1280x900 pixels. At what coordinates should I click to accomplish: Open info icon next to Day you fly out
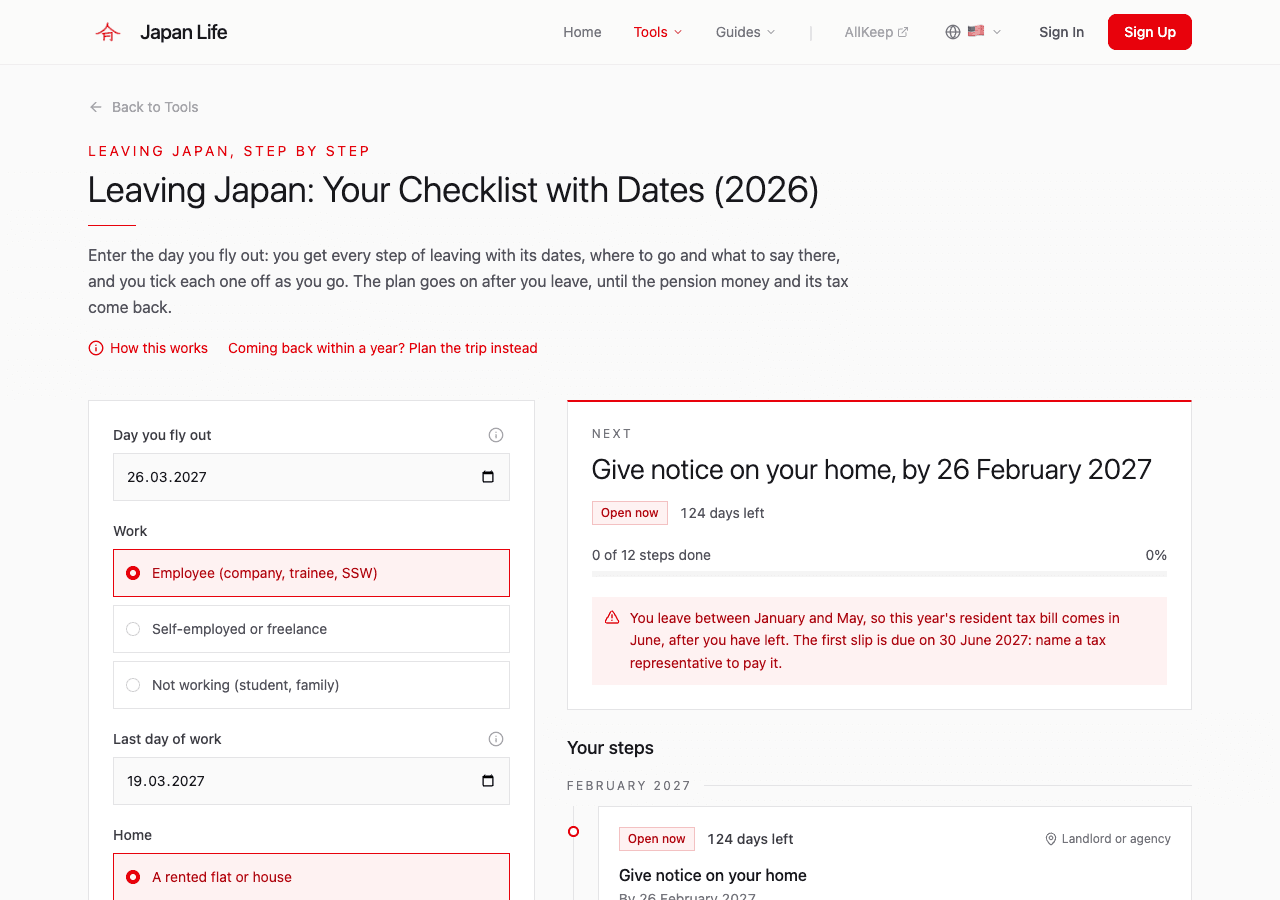point(496,435)
